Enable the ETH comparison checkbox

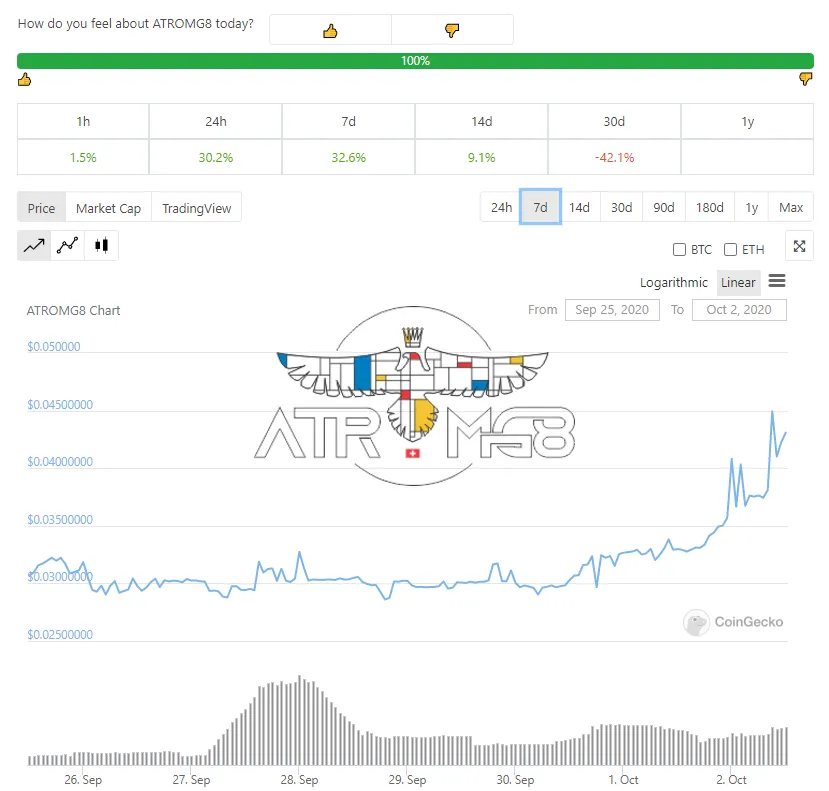click(x=730, y=250)
